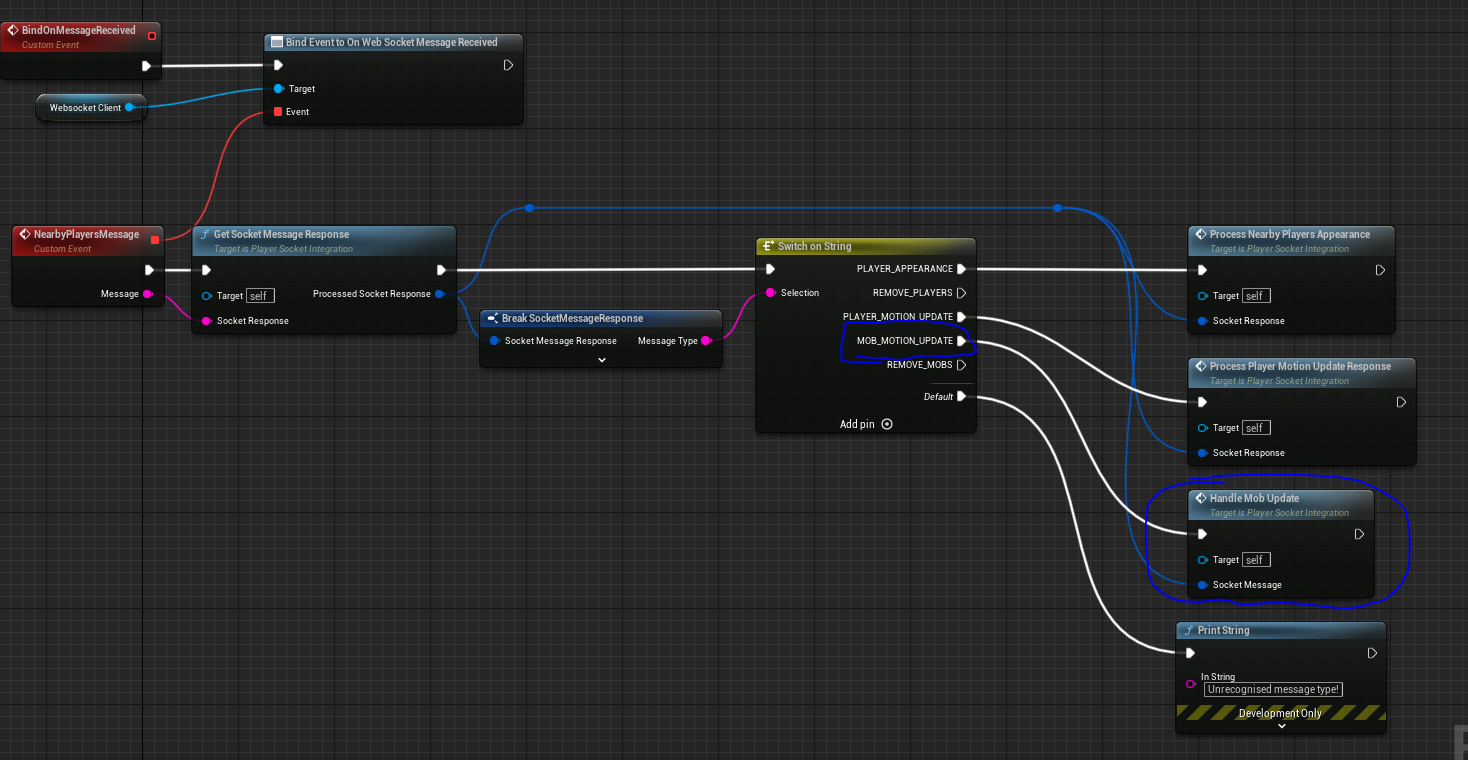Click the Message Type output pin
1468x760 pixels.
706,341
